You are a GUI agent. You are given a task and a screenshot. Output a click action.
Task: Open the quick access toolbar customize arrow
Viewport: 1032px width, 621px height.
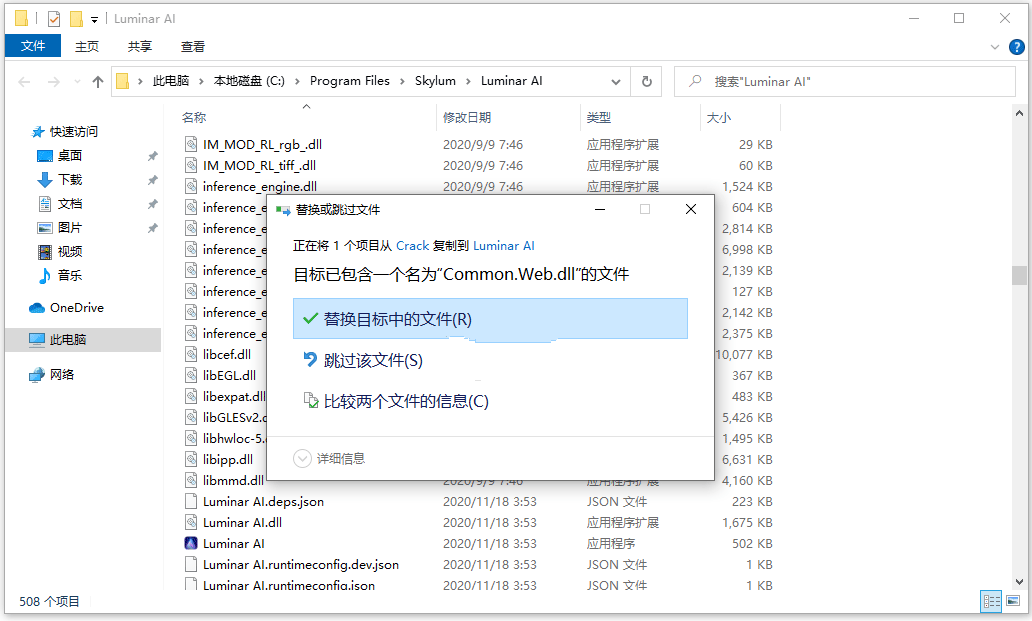pos(95,20)
